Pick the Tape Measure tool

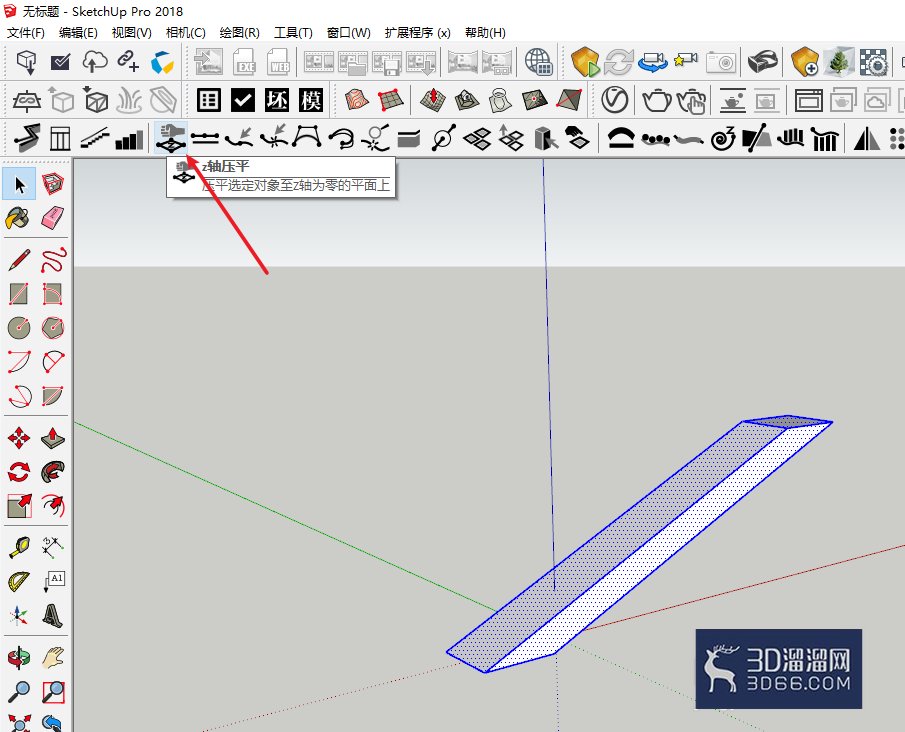(x=18, y=547)
